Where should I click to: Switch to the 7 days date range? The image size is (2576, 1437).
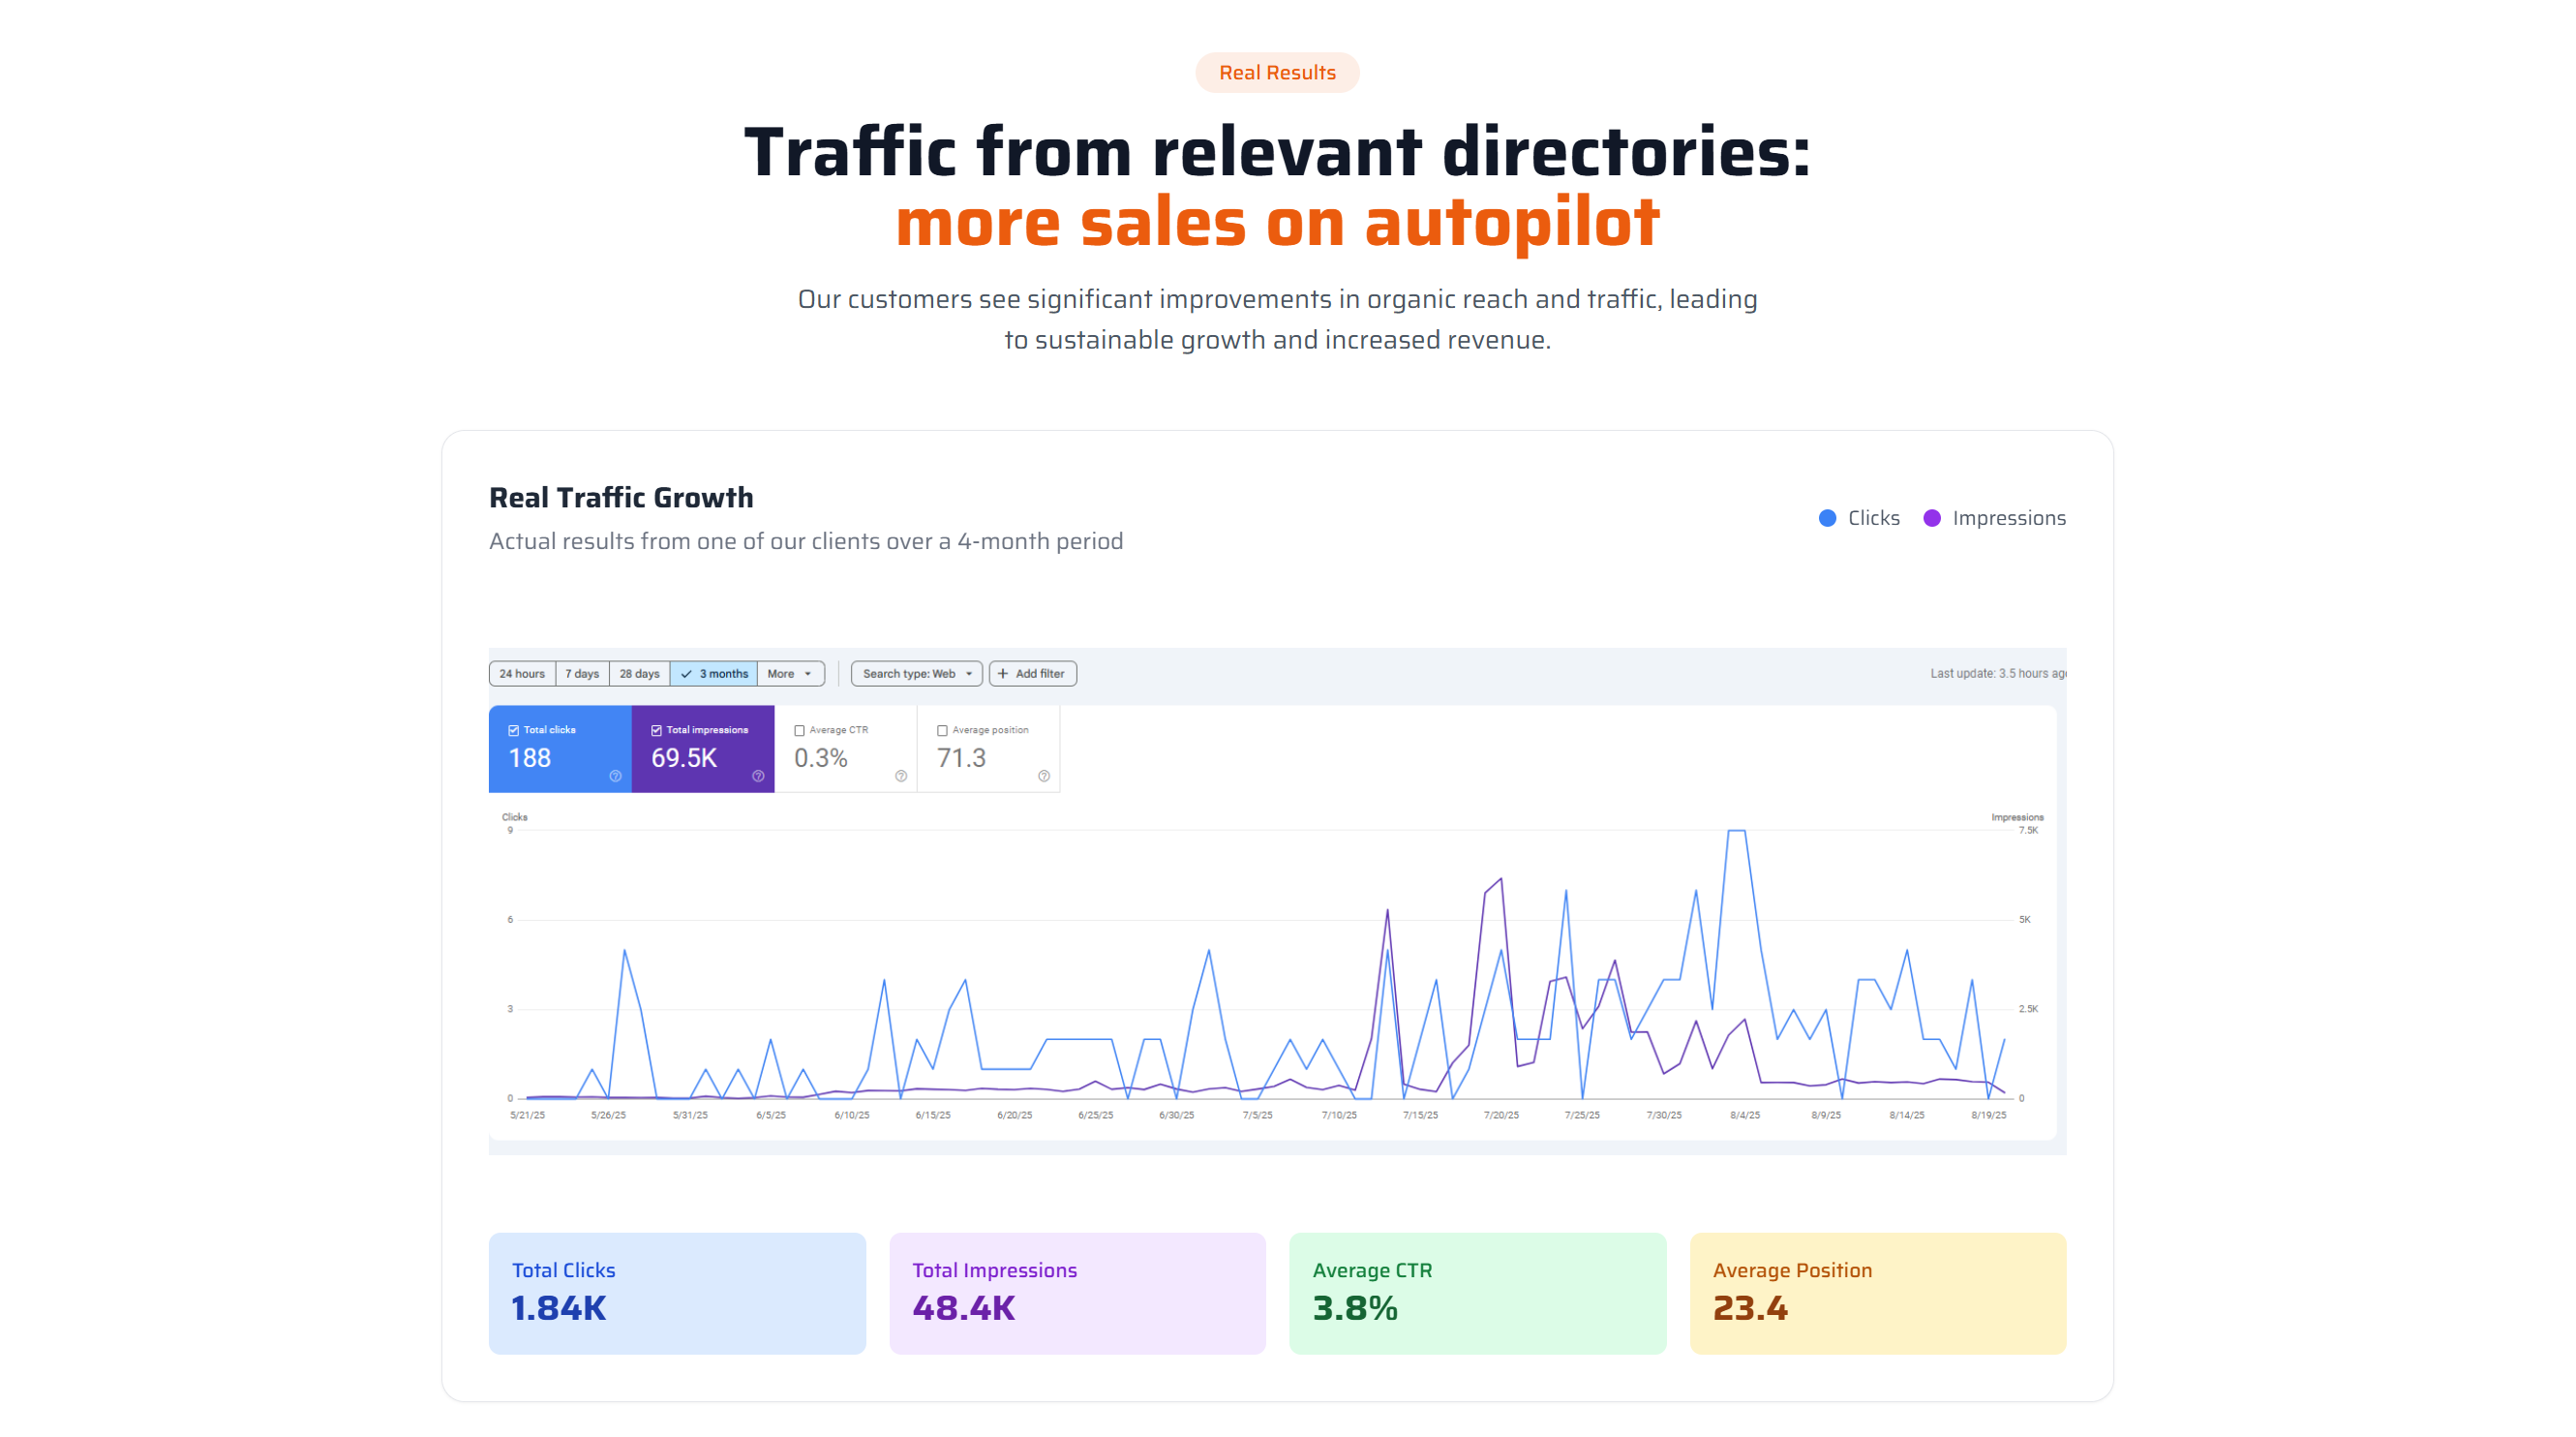coord(582,674)
